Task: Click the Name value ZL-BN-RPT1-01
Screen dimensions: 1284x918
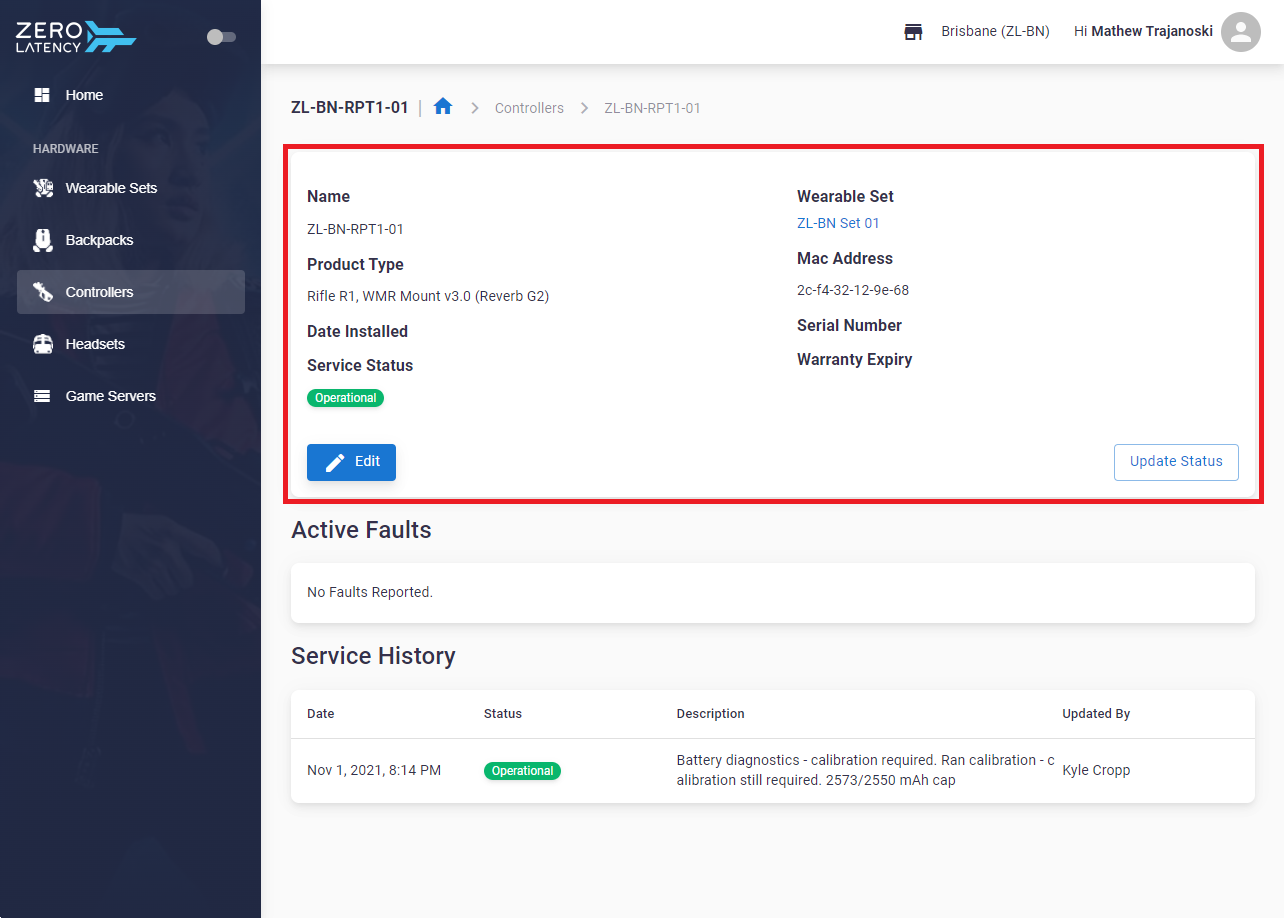Action: pyautogui.click(x=355, y=229)
